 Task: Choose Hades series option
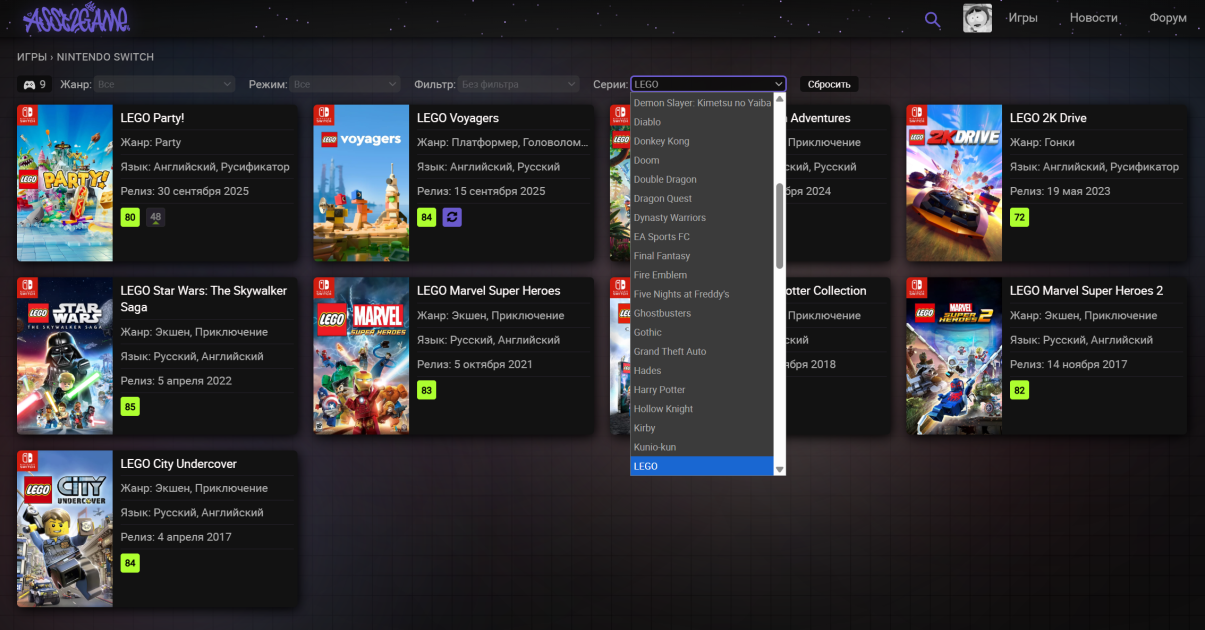[702, 370]
